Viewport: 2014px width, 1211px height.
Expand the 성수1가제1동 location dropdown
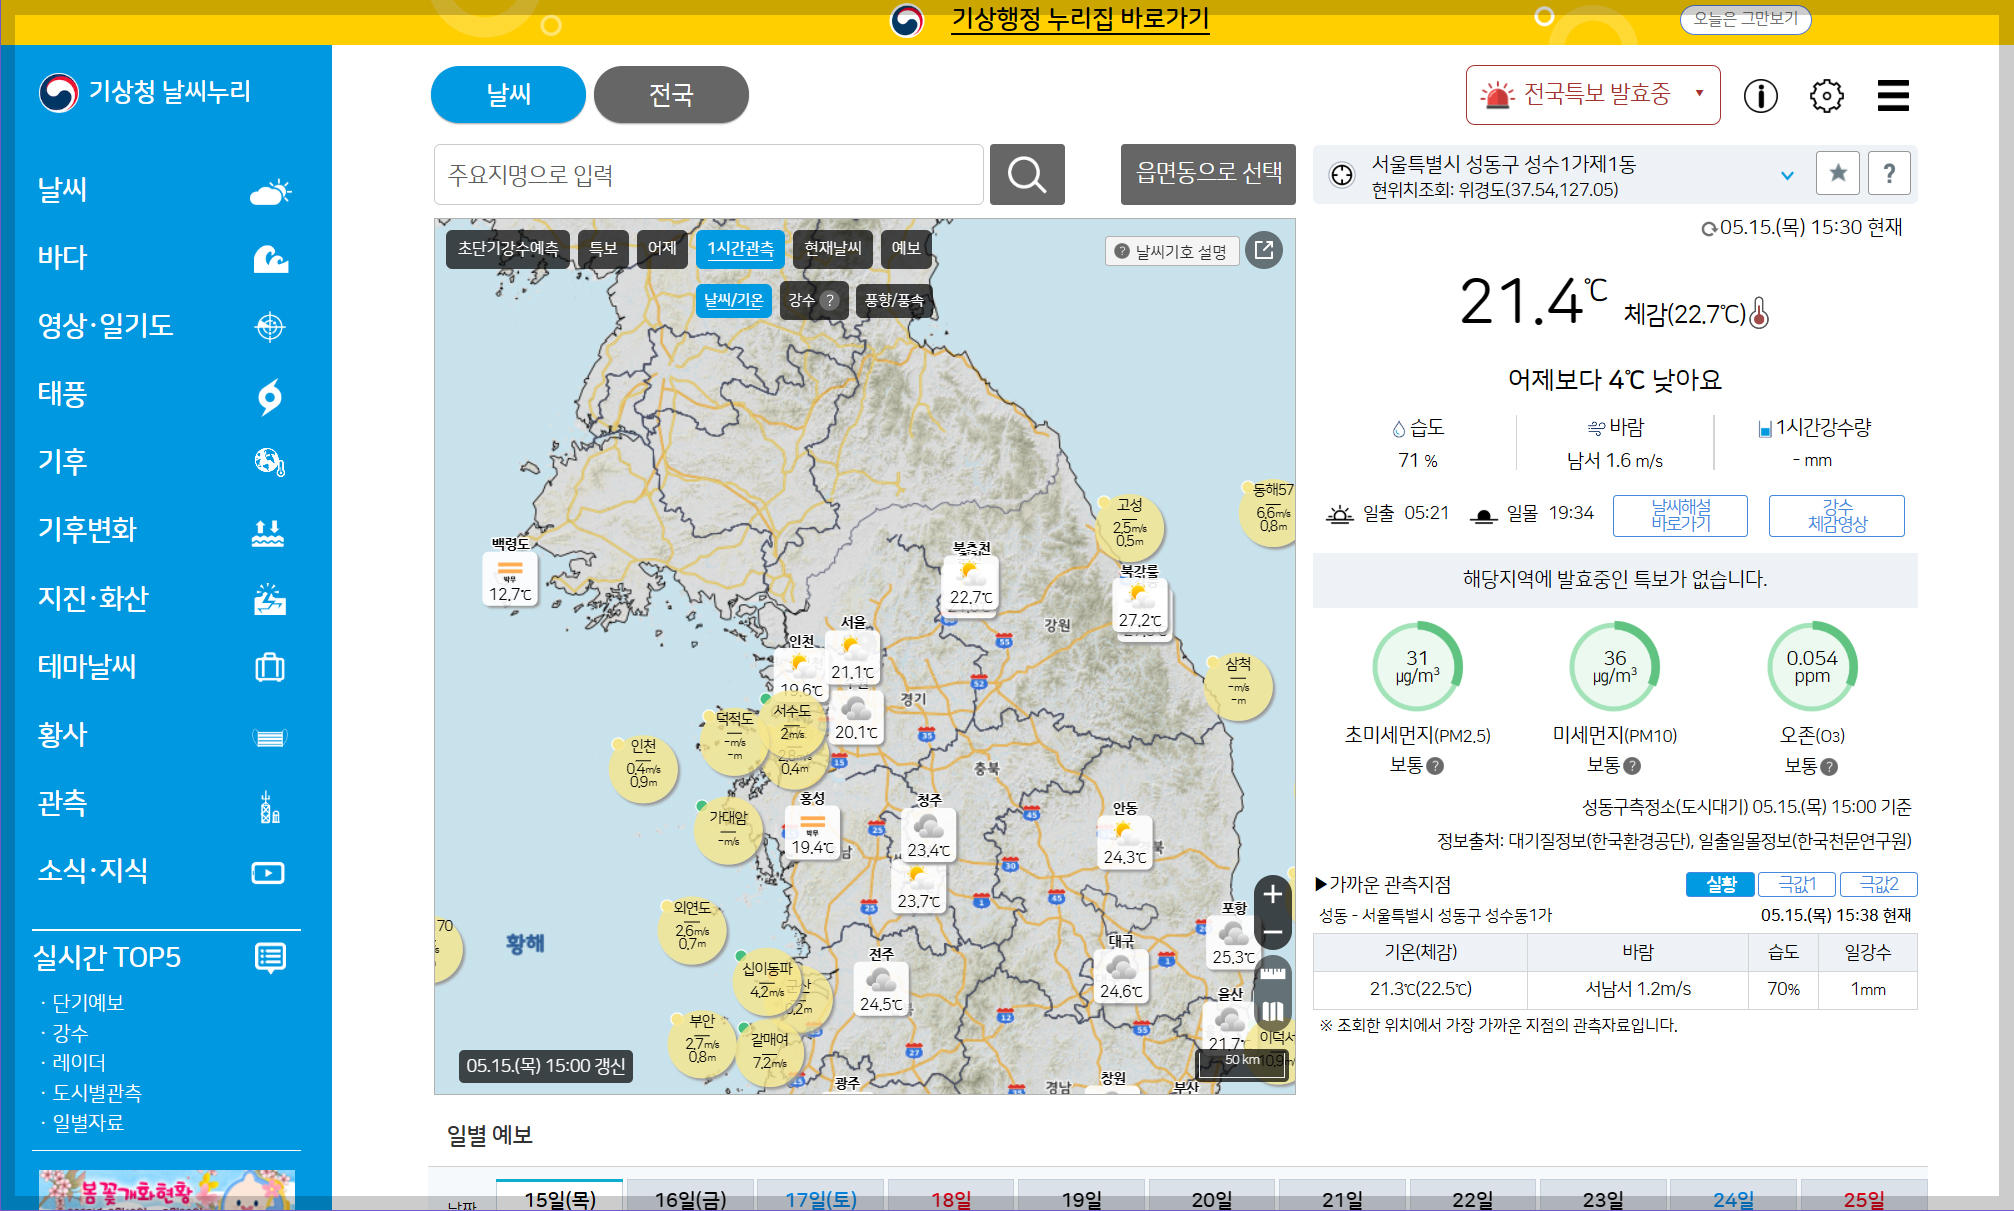tap(1786, 173)
